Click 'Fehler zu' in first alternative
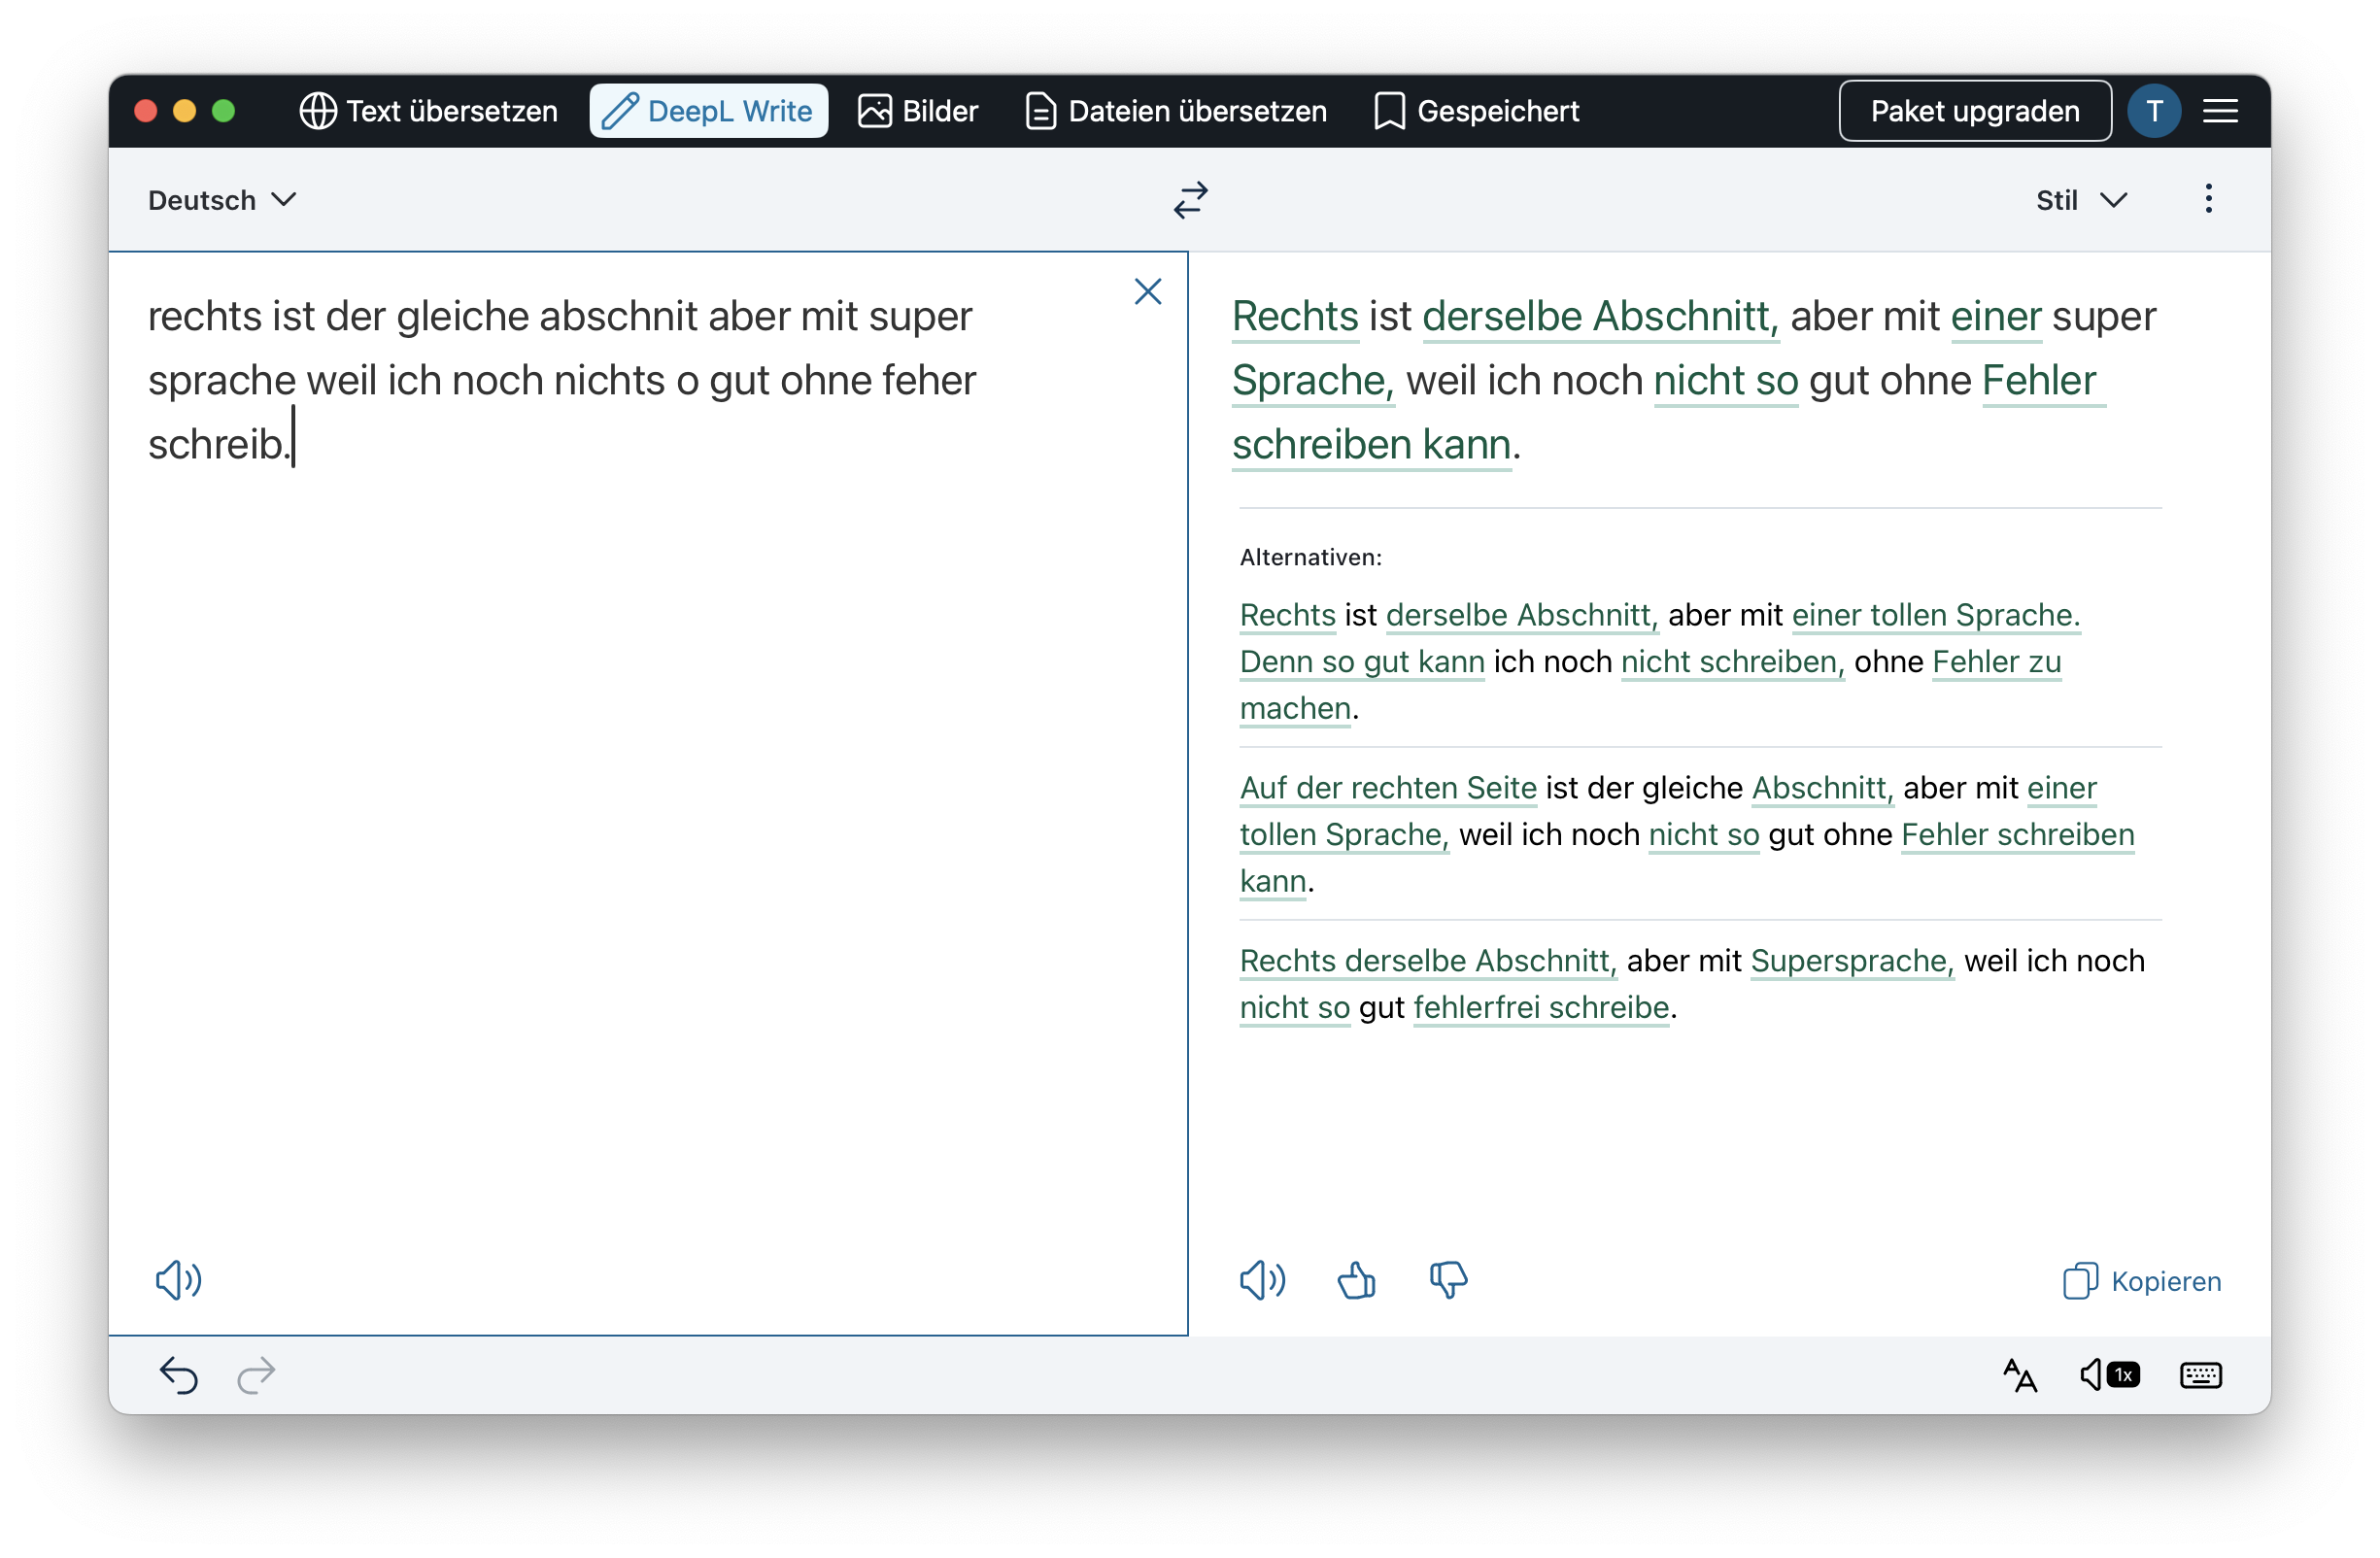The width and height of the screenshot is (2380, 1558). (x=1996, y=661)
